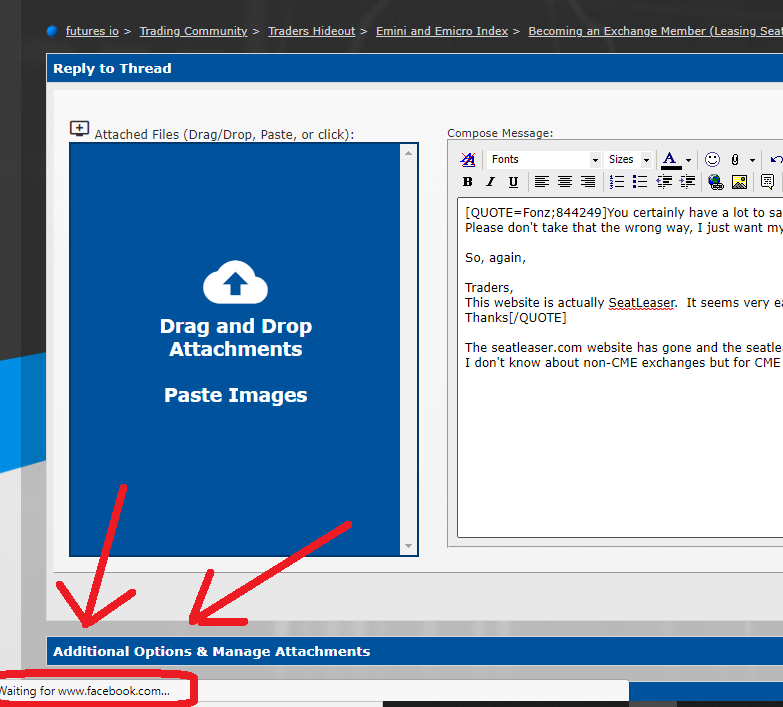Click the misspelled word SeatLeaser
783x707 pixels.
coord(641,303)
